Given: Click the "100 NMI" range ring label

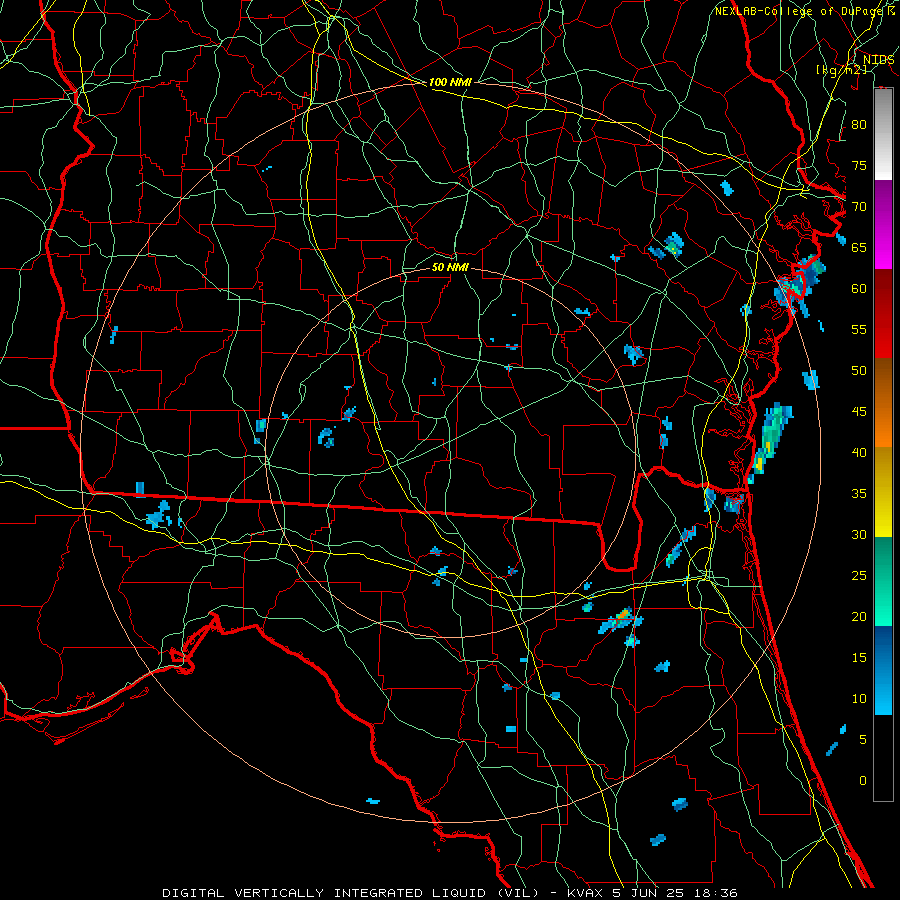Looking at the screenshot, I should click(x=450, y=82).
